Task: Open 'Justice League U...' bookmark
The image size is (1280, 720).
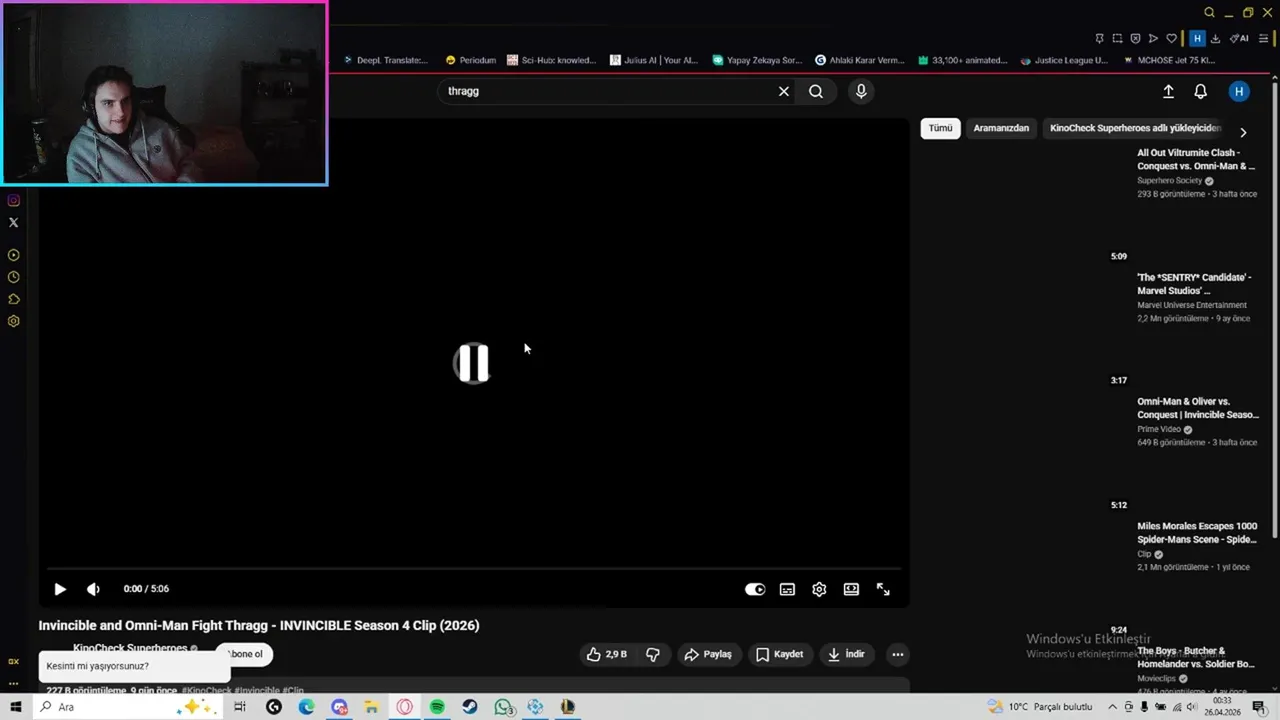Action: point(1064,60)
